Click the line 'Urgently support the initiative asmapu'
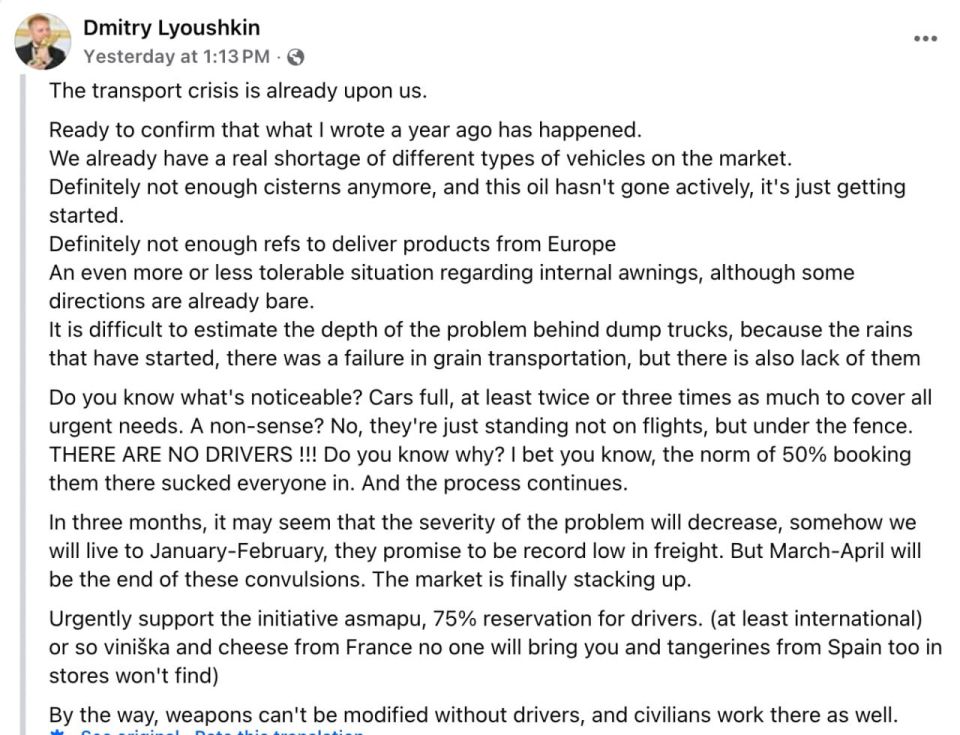 pos(485,620)
